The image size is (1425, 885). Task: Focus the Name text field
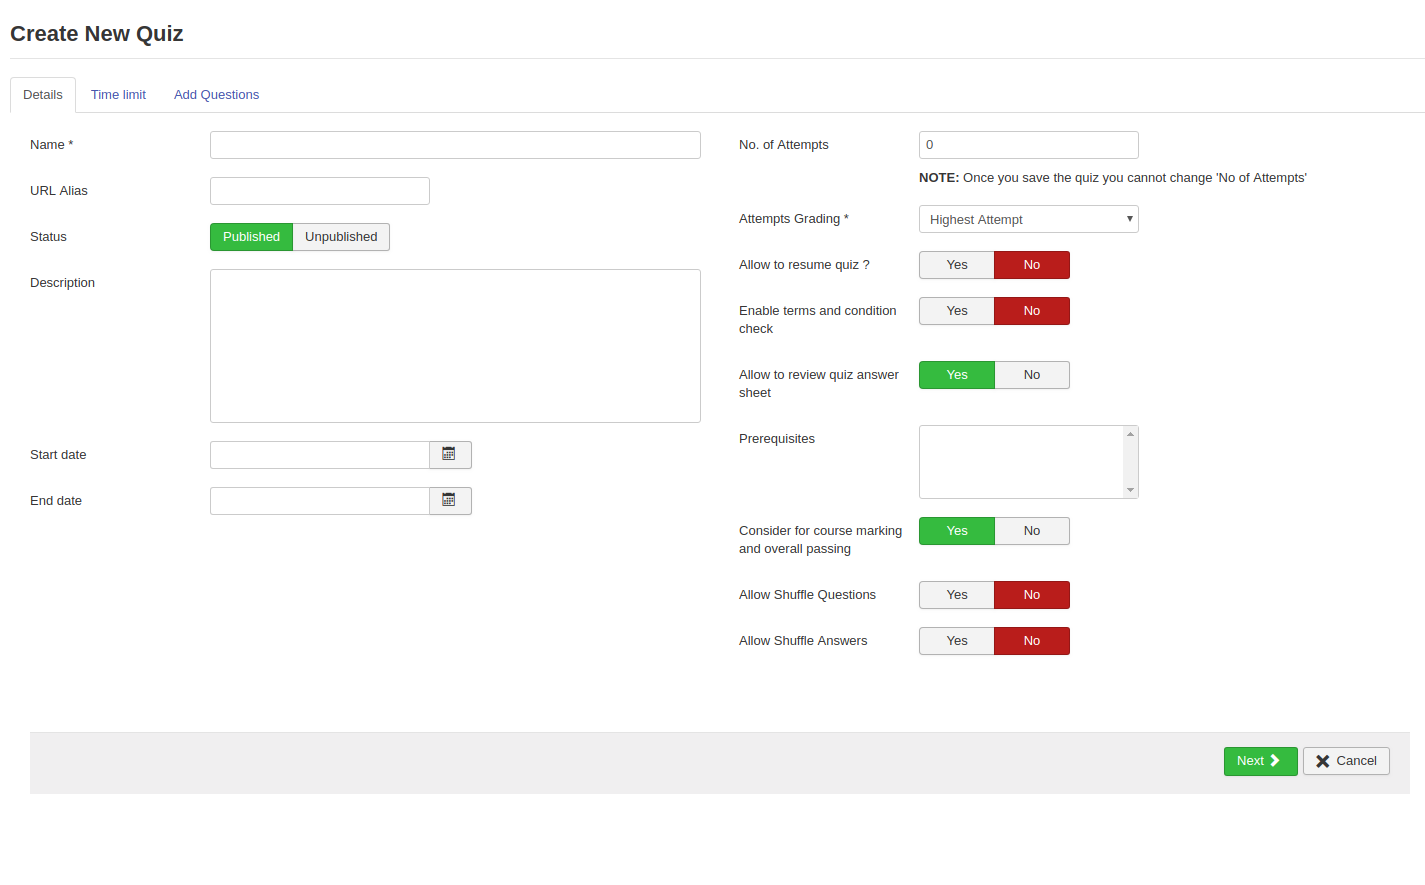click(x=455, y=145)
